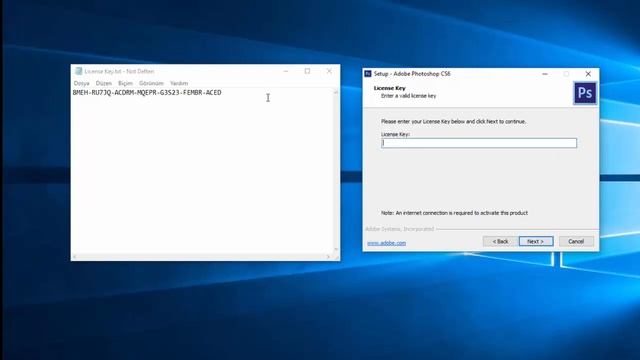
Task: Close the Photoshop Setup window
Action: click(588, 74)
